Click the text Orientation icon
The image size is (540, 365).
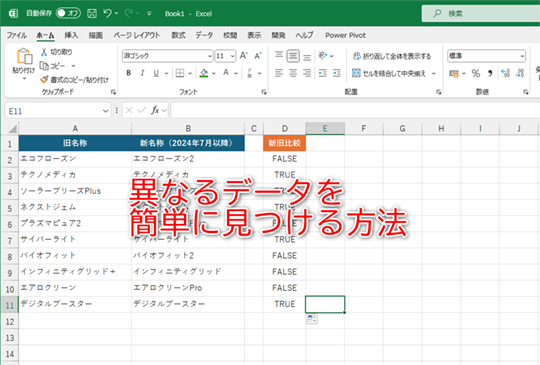point(323,55)
